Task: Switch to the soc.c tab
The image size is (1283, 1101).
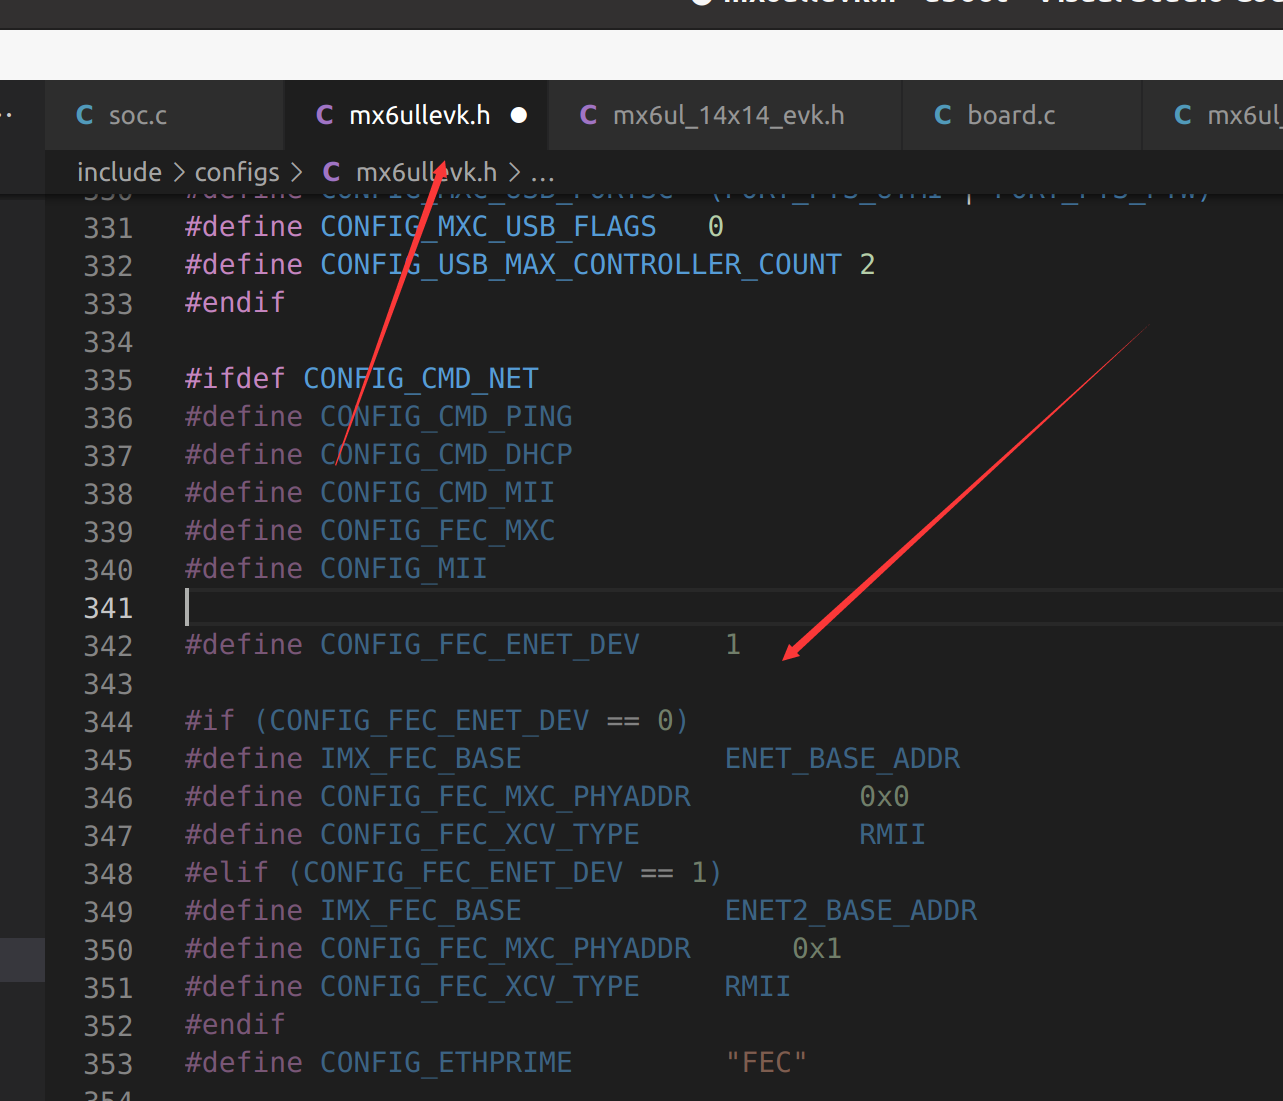Action: tap(138, 115)
